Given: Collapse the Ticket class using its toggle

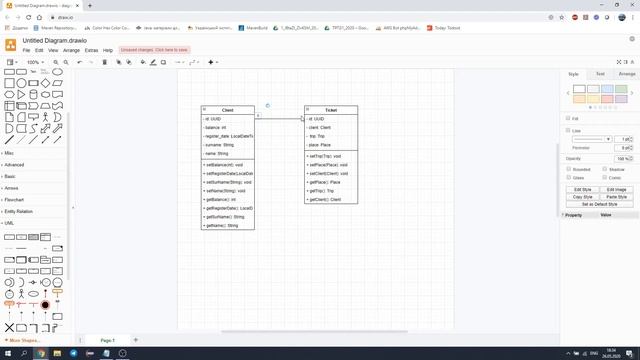Looking at the screenshot, I should click(x=308, y=109).
